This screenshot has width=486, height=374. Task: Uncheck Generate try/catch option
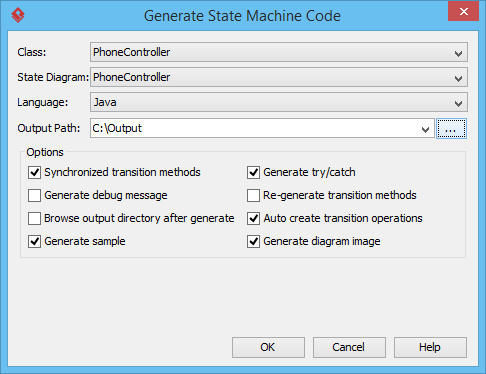pos(253,172)
